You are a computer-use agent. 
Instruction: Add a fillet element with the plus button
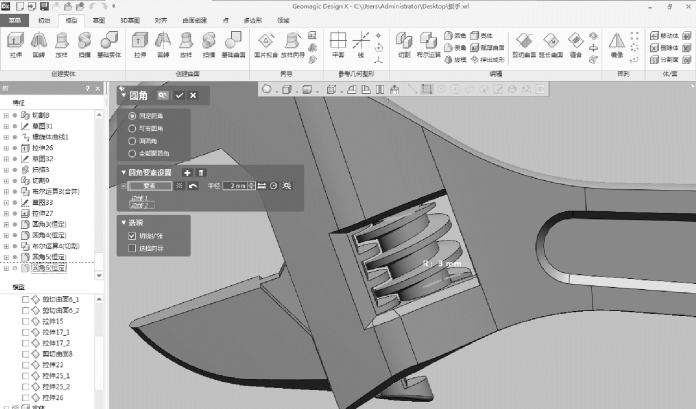(187, 173)
